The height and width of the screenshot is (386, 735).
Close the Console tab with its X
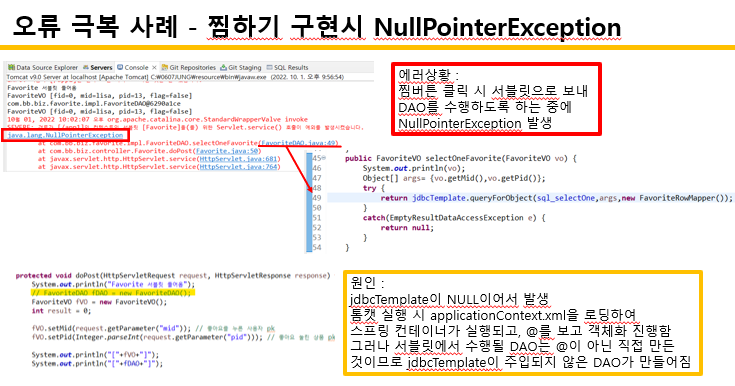pos(154,68)
